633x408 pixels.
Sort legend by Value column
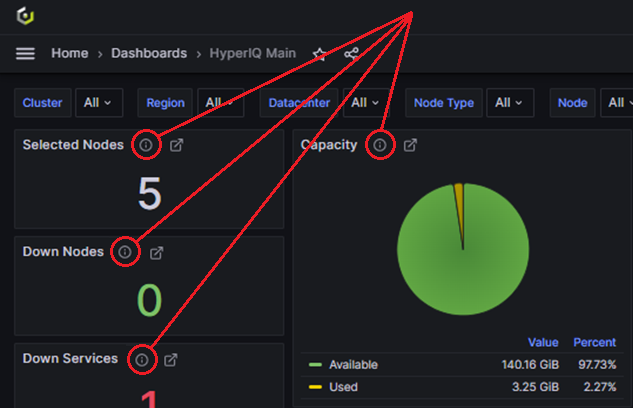[543, 342]
